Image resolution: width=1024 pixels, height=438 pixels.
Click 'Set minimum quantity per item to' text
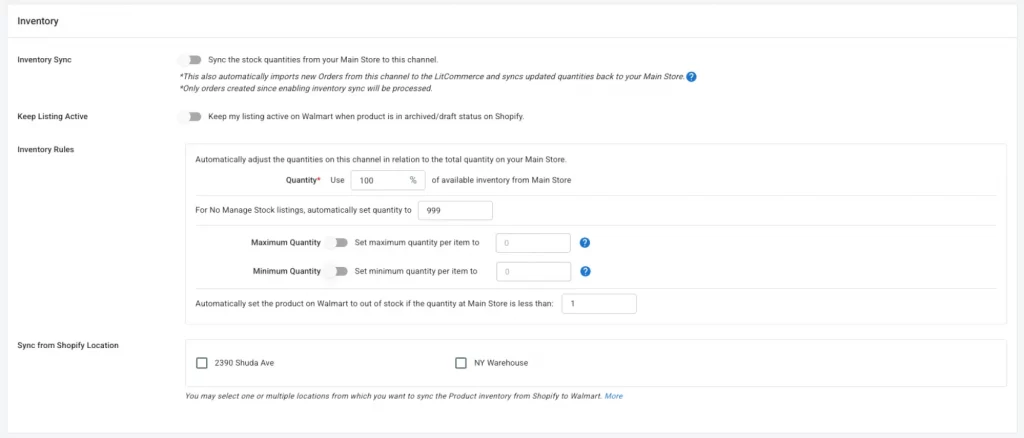pyautogui.click(x=416, y=271)
